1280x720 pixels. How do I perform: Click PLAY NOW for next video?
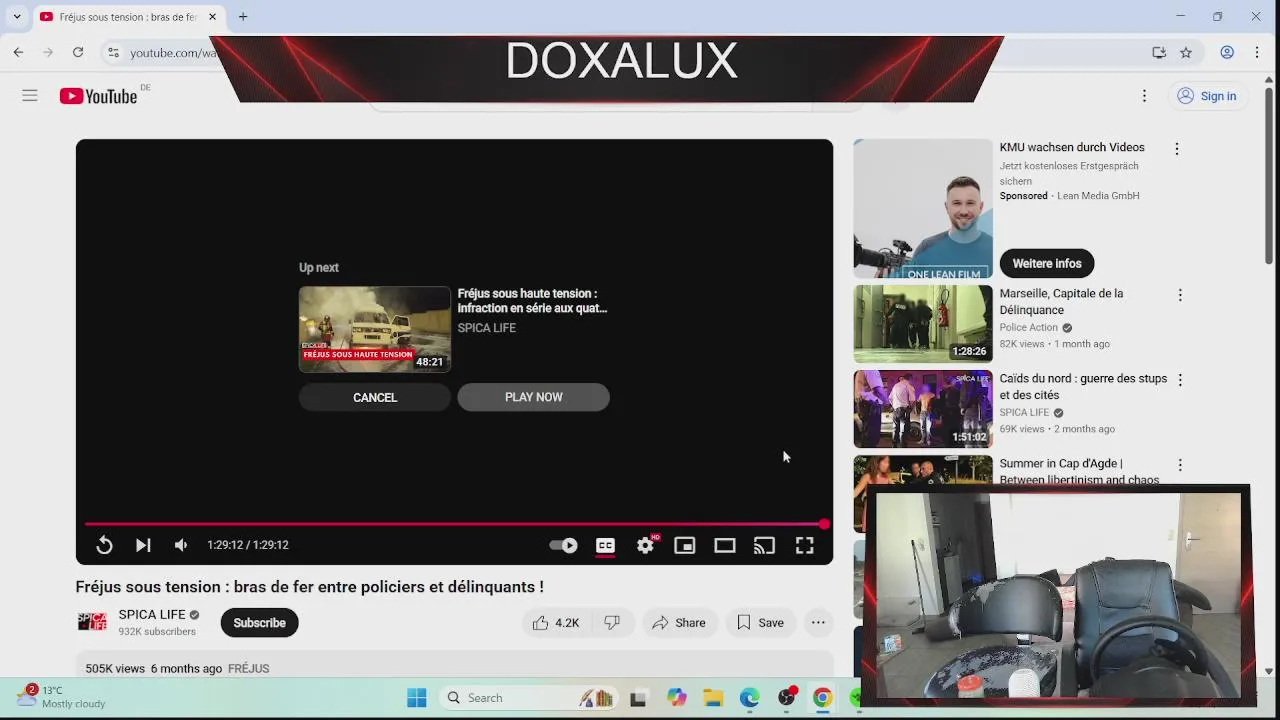click(x=533, y=397)
